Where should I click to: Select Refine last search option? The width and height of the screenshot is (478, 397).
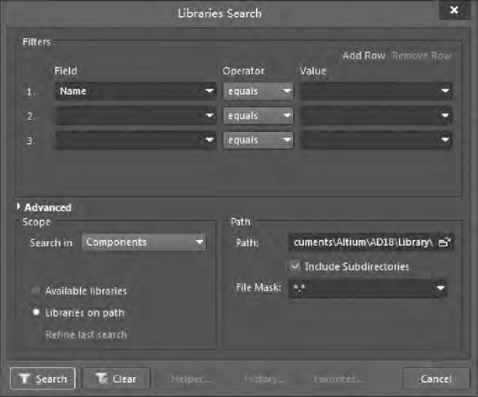tap(86, 335)
